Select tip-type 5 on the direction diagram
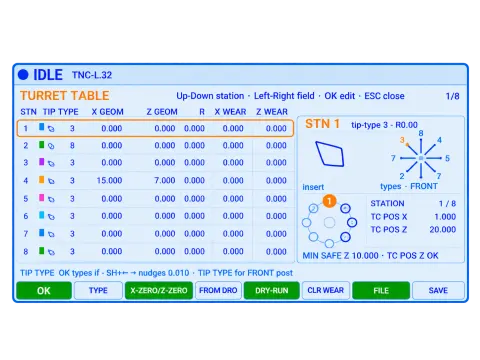480x360 pixels. click(x=447, y=158)
